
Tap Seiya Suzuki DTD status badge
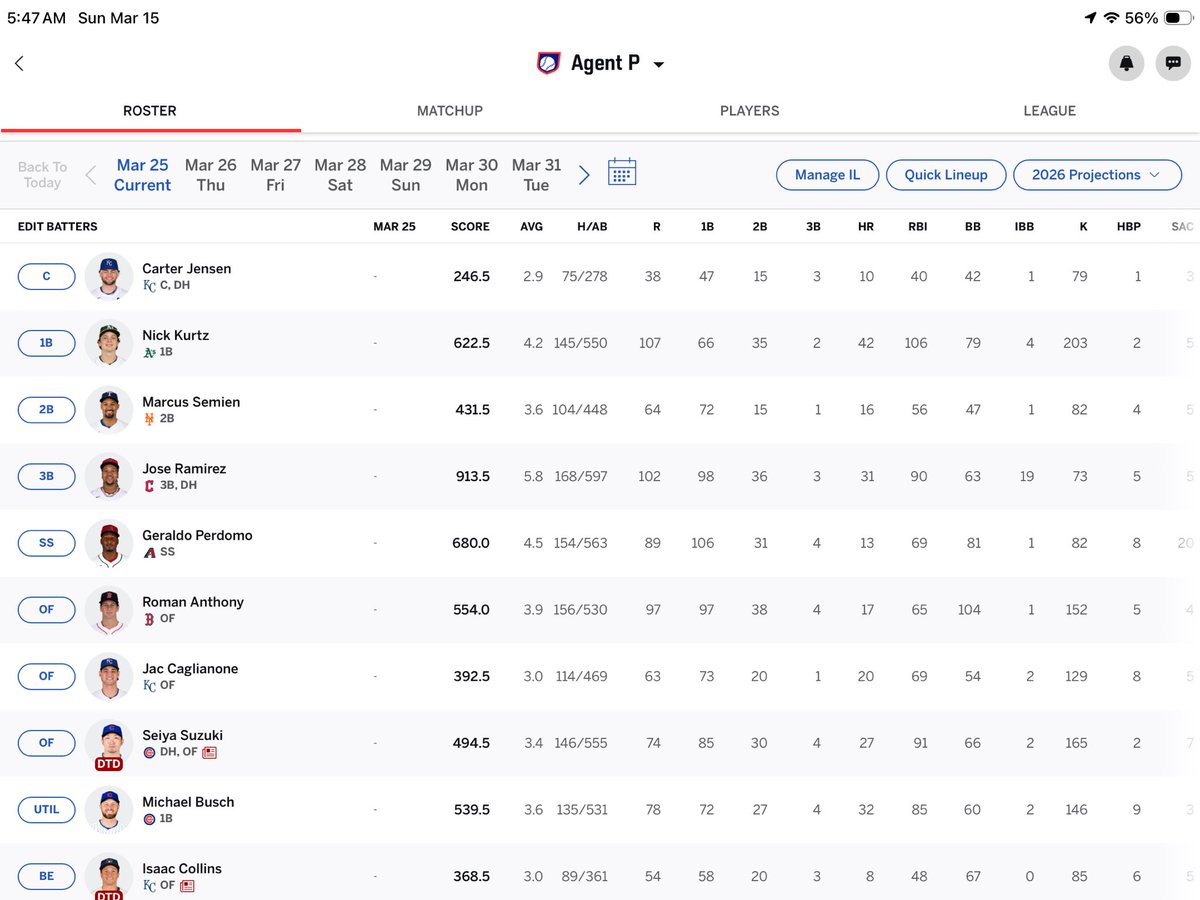[109, 764]
